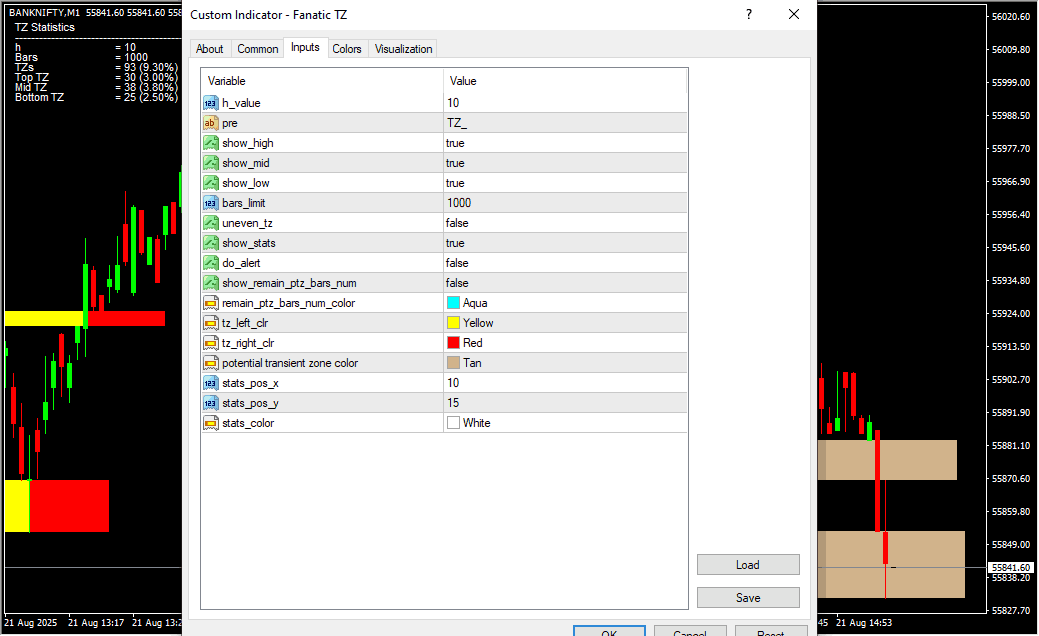
Task: Click the Save button
Action: pyautogui.click(x=748, y=598)
